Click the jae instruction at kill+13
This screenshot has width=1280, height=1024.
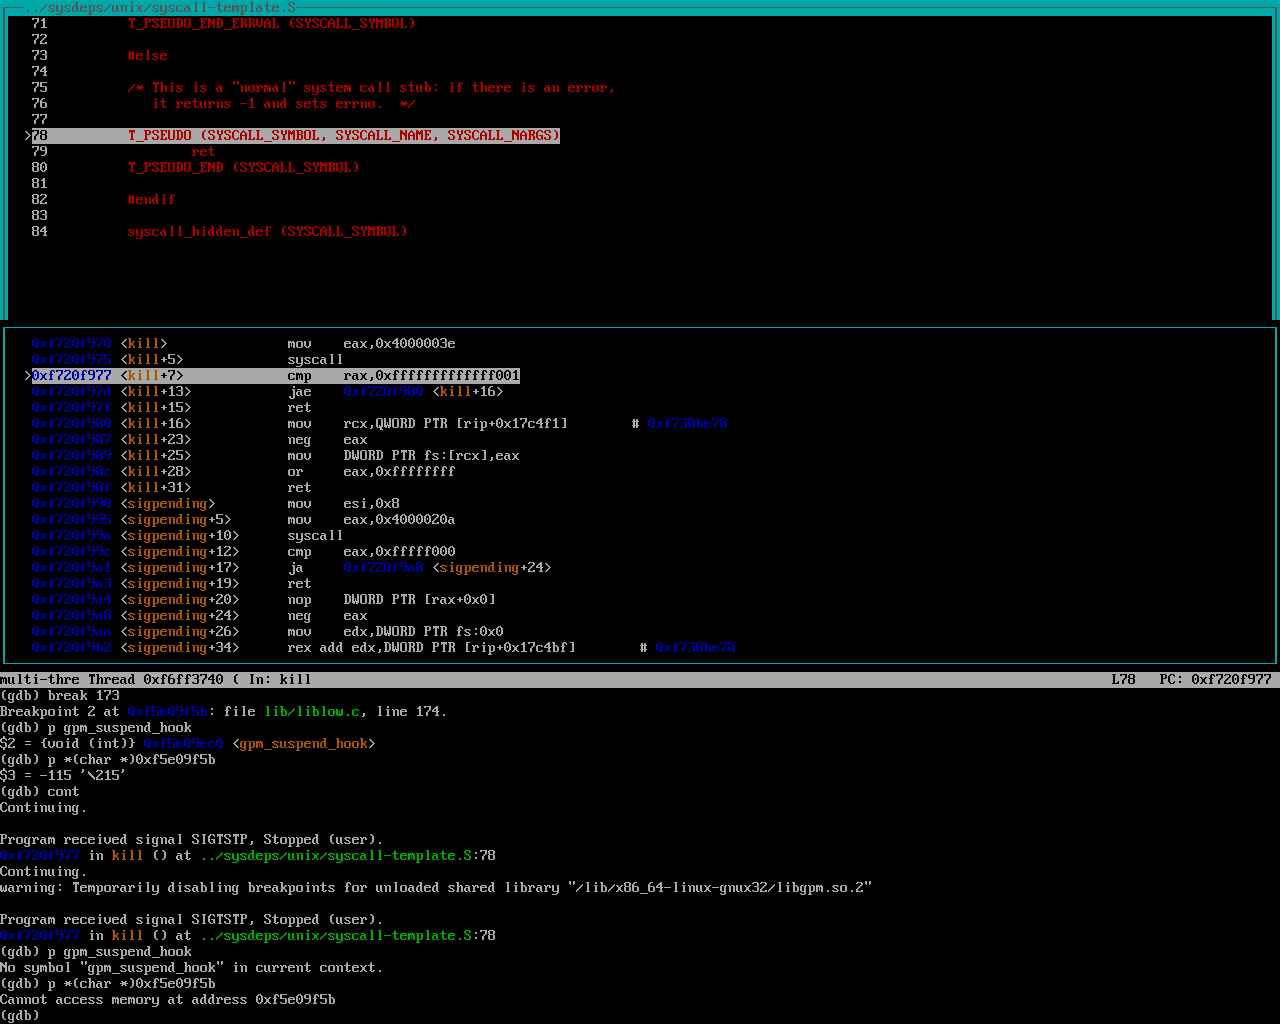point(299,391)
